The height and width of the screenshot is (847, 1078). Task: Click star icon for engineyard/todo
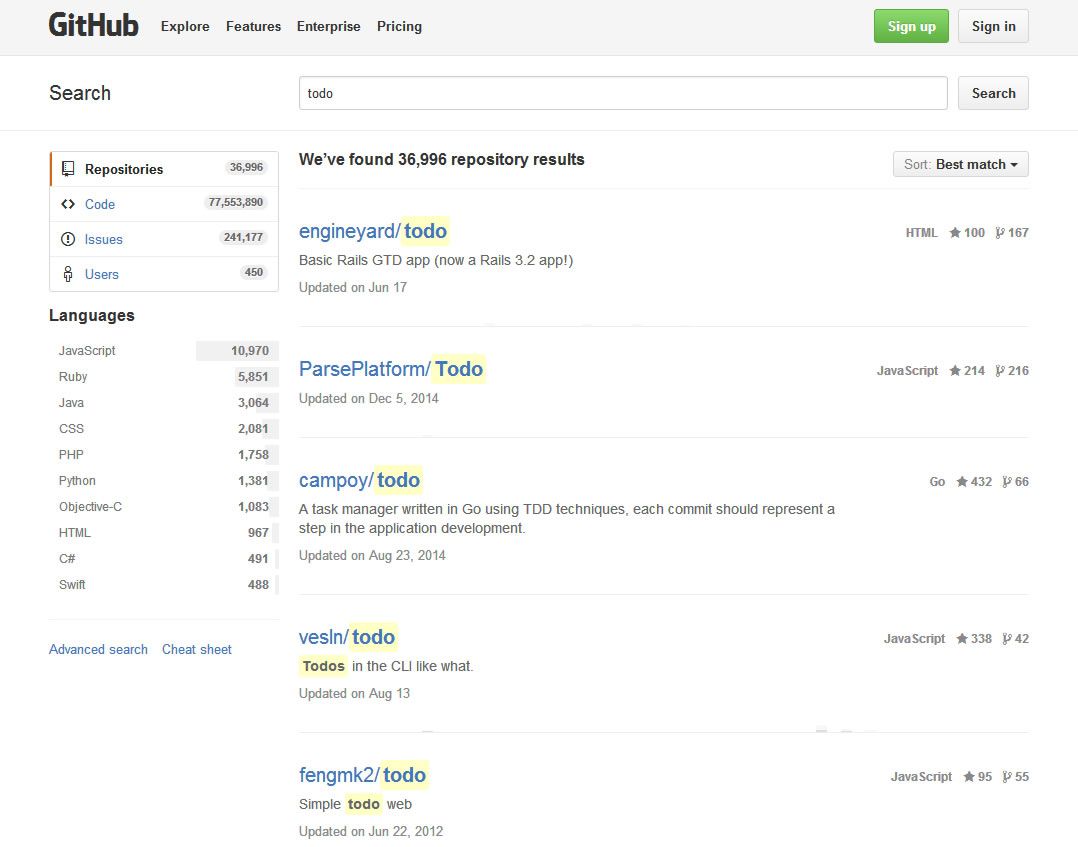coord(955,232)
